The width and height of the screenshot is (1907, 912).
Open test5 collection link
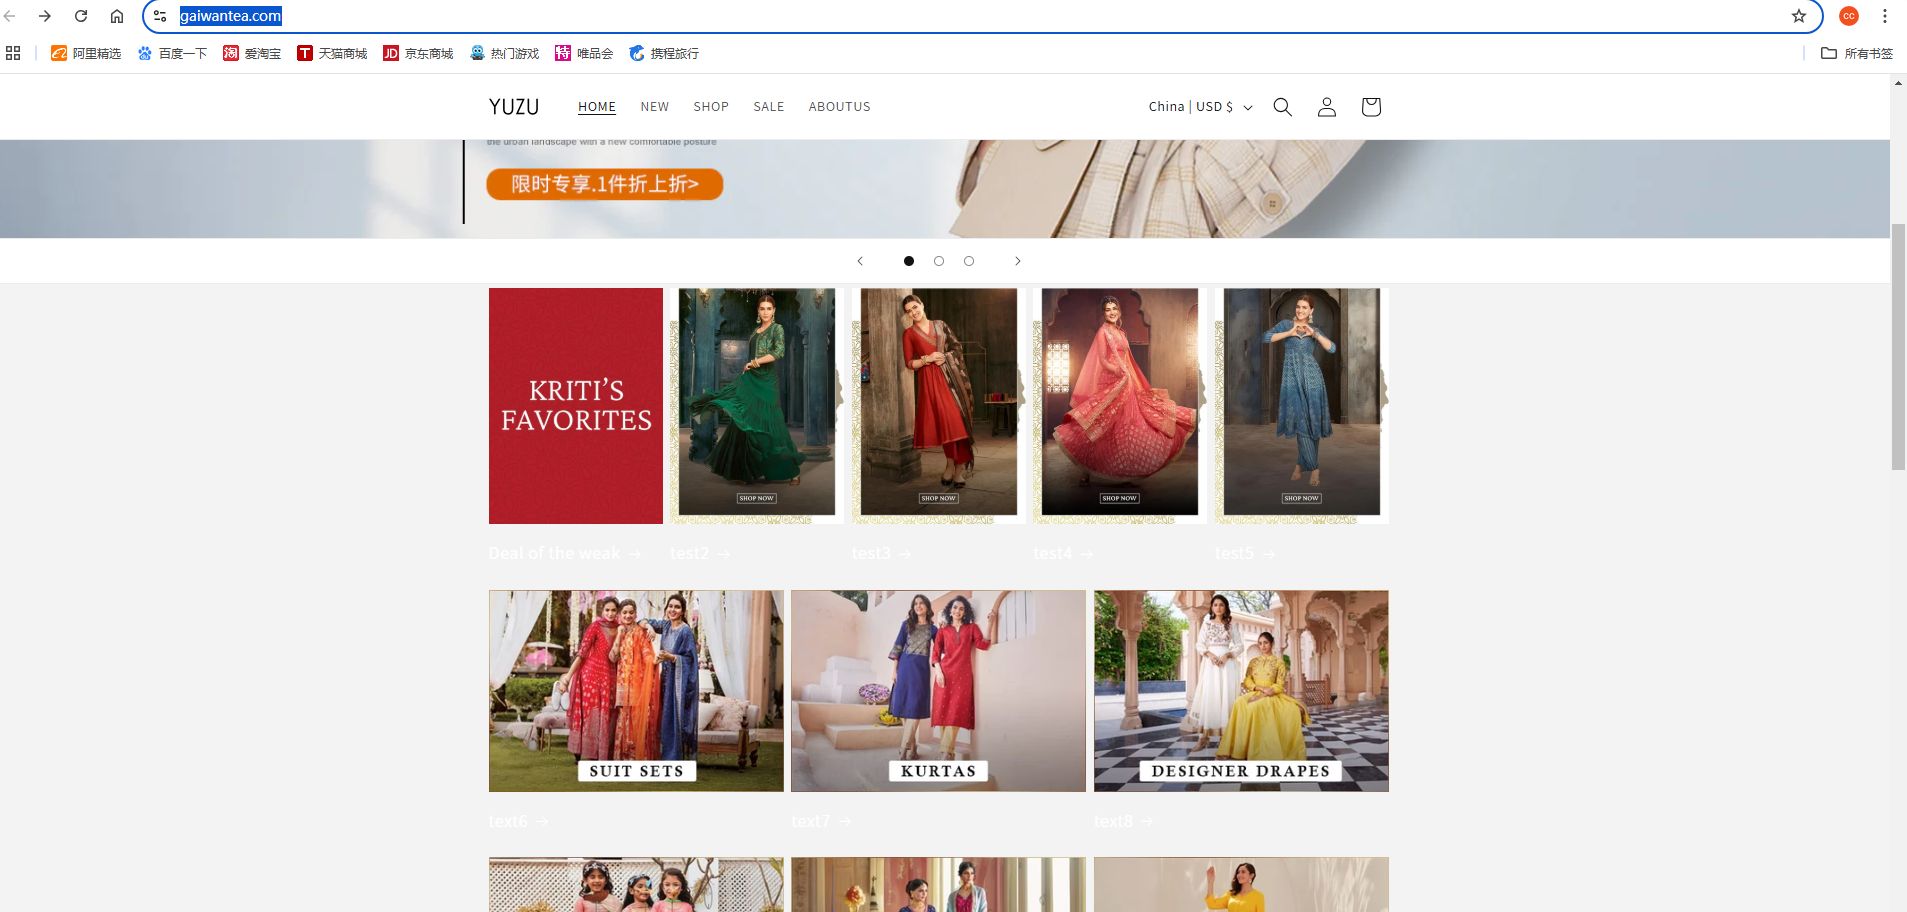point(1244,553)
